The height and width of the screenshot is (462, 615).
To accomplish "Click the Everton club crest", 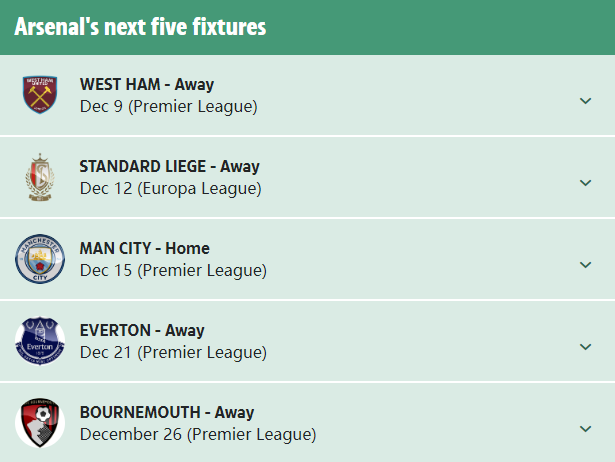I will click(x=40, y=341).
